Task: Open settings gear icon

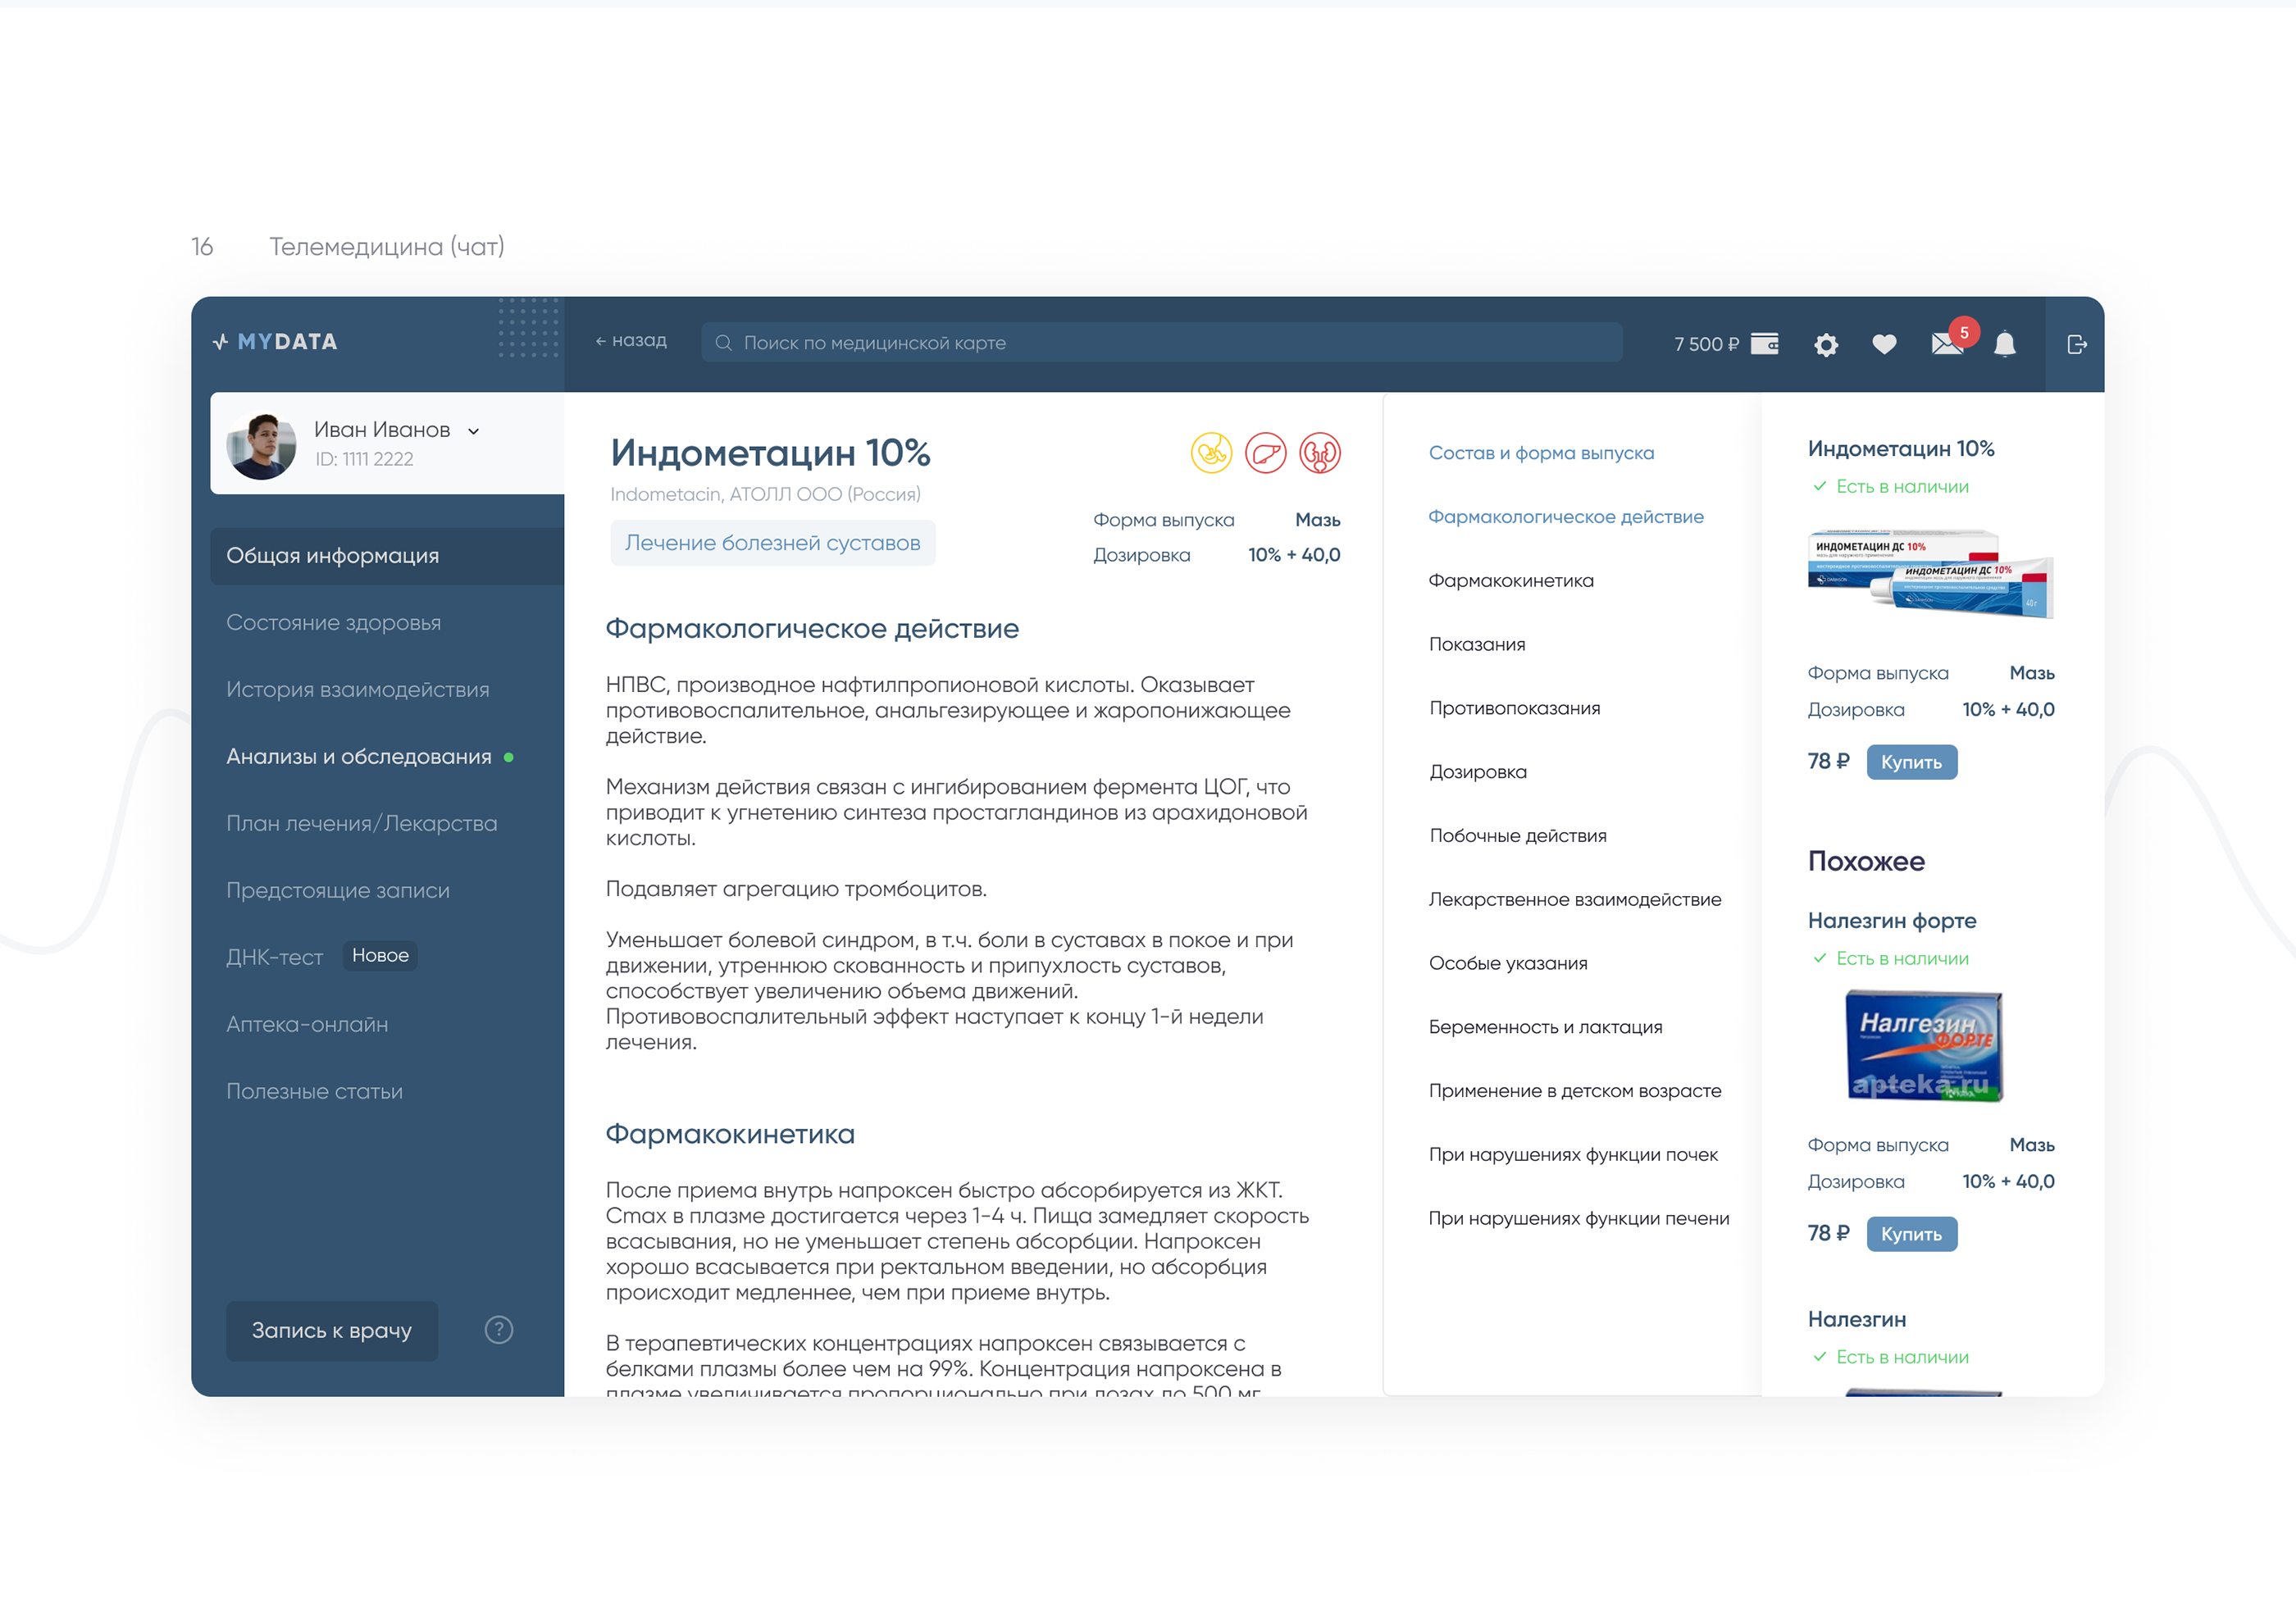Action: pos(1826,345)
